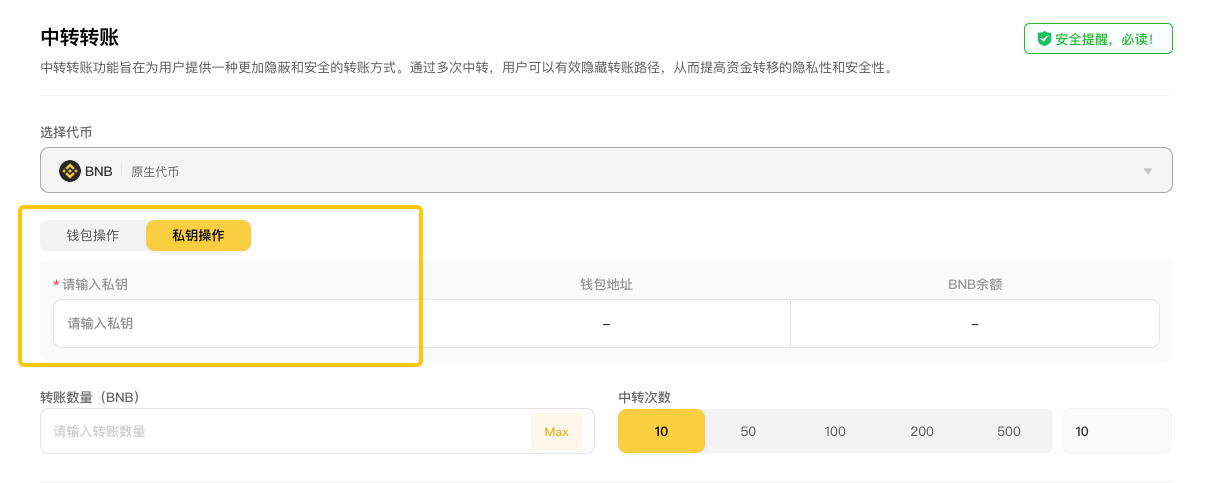This screenshot has height=483, width=1214.
Task: Set relay count to 100
Action: click(835, 432)
